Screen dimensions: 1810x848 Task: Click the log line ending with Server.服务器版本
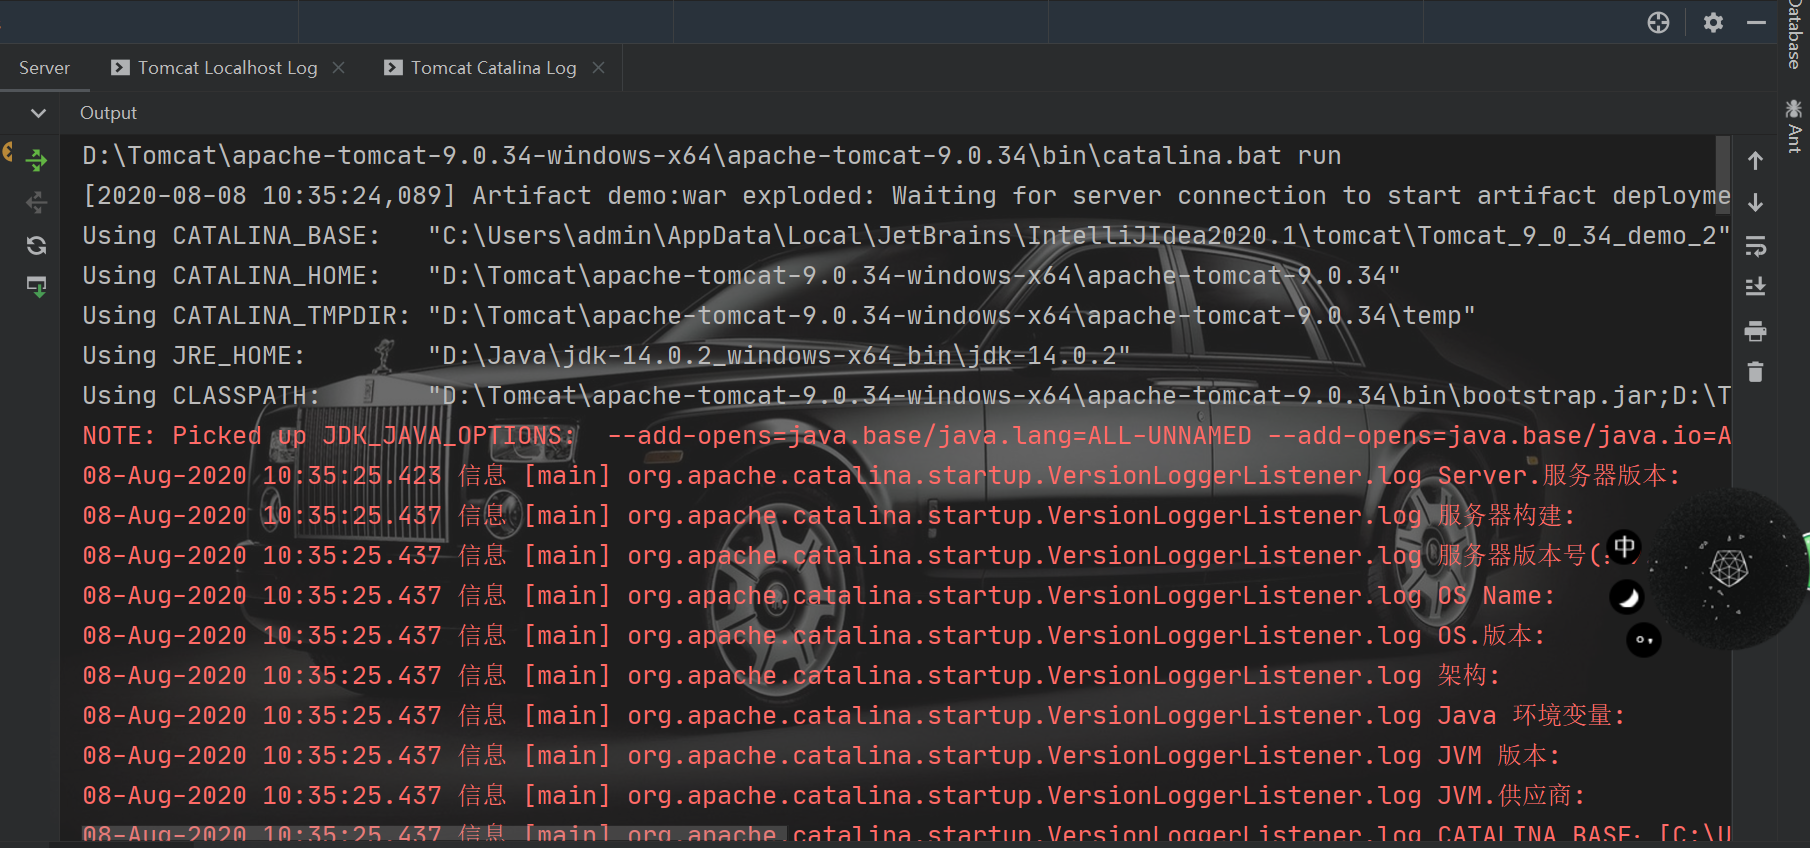[x=881, y=476]
